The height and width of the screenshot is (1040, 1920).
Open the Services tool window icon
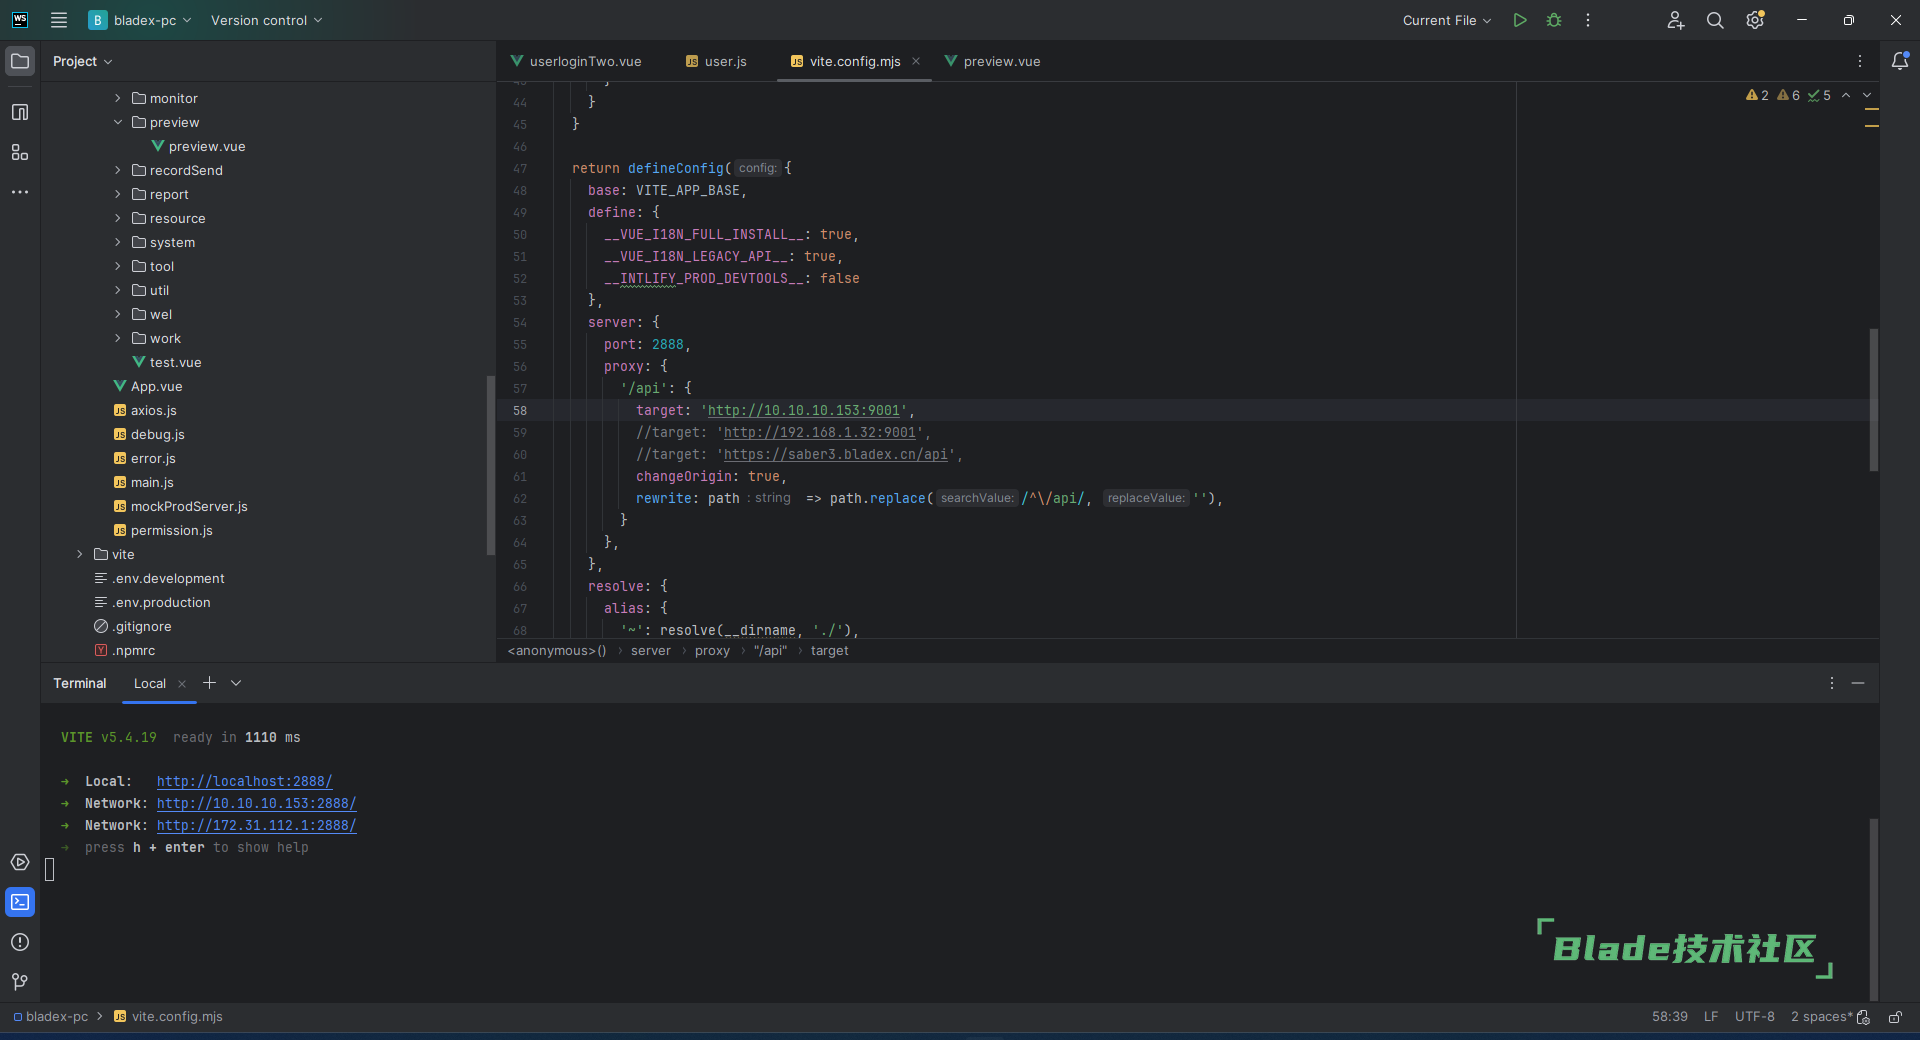pyautogui.click(x=20, y=862)
